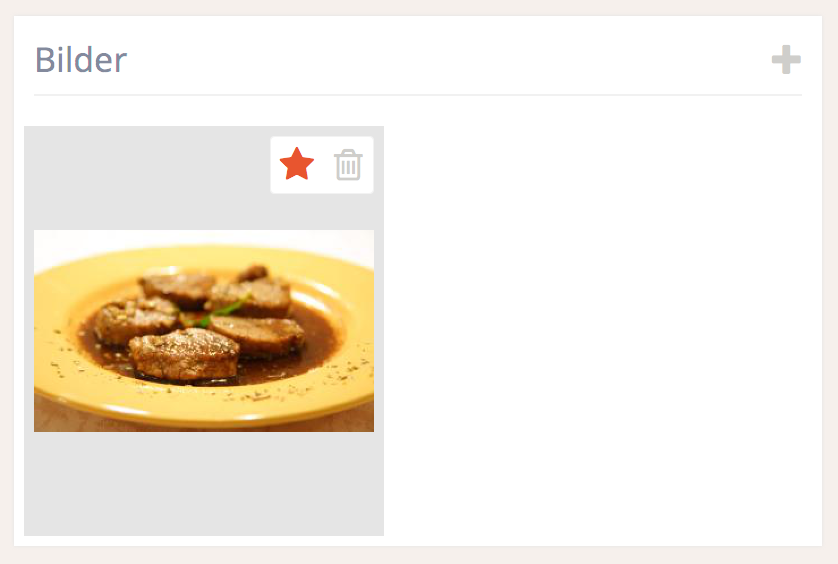Select the yellow plate food image
Image resolution: width=838 pixels, height=564 pixels.
coord(204,331)
